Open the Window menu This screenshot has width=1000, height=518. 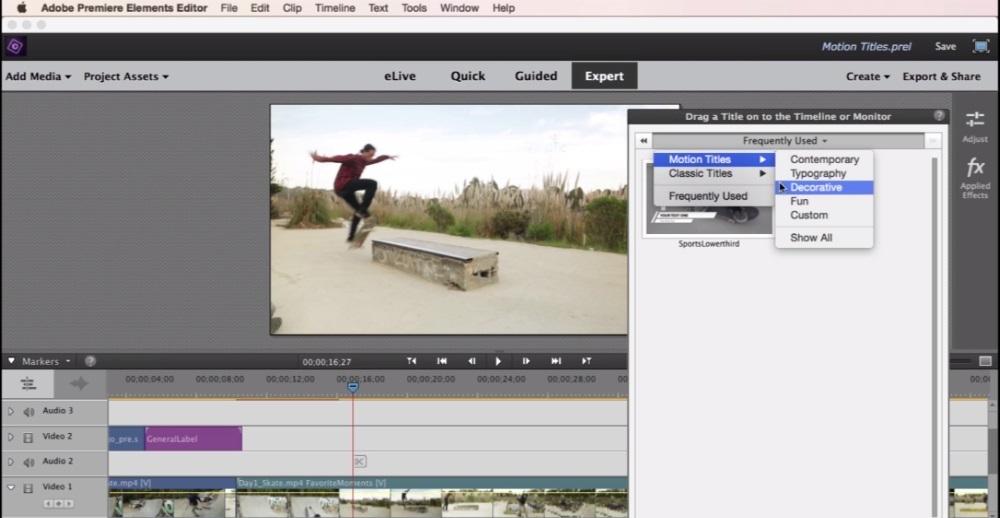point(459,8)
